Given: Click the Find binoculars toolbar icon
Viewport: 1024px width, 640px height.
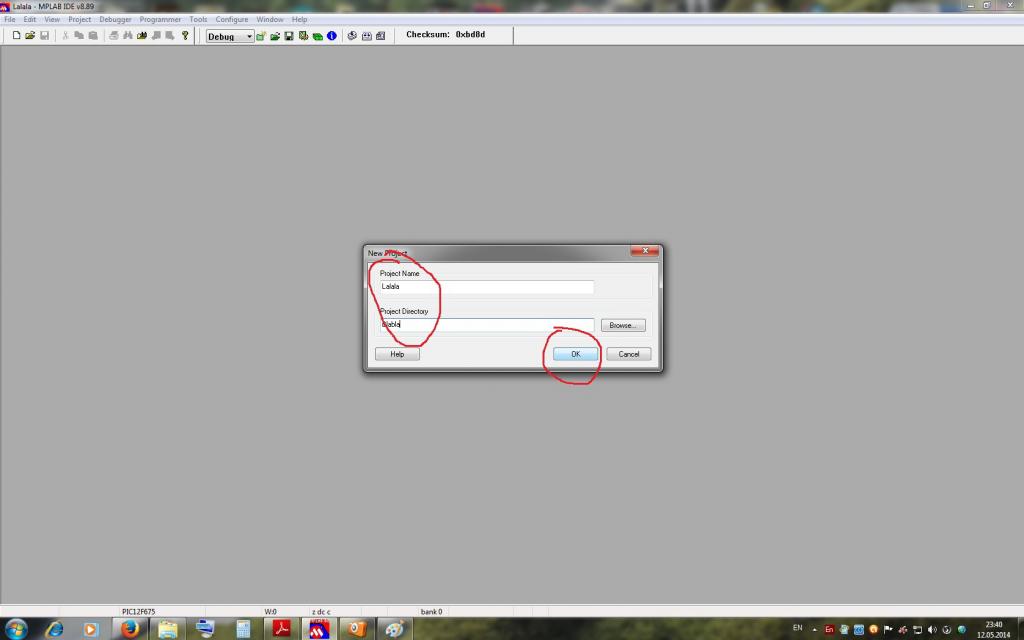Looking at the screenshot, I should click(128, 36).
